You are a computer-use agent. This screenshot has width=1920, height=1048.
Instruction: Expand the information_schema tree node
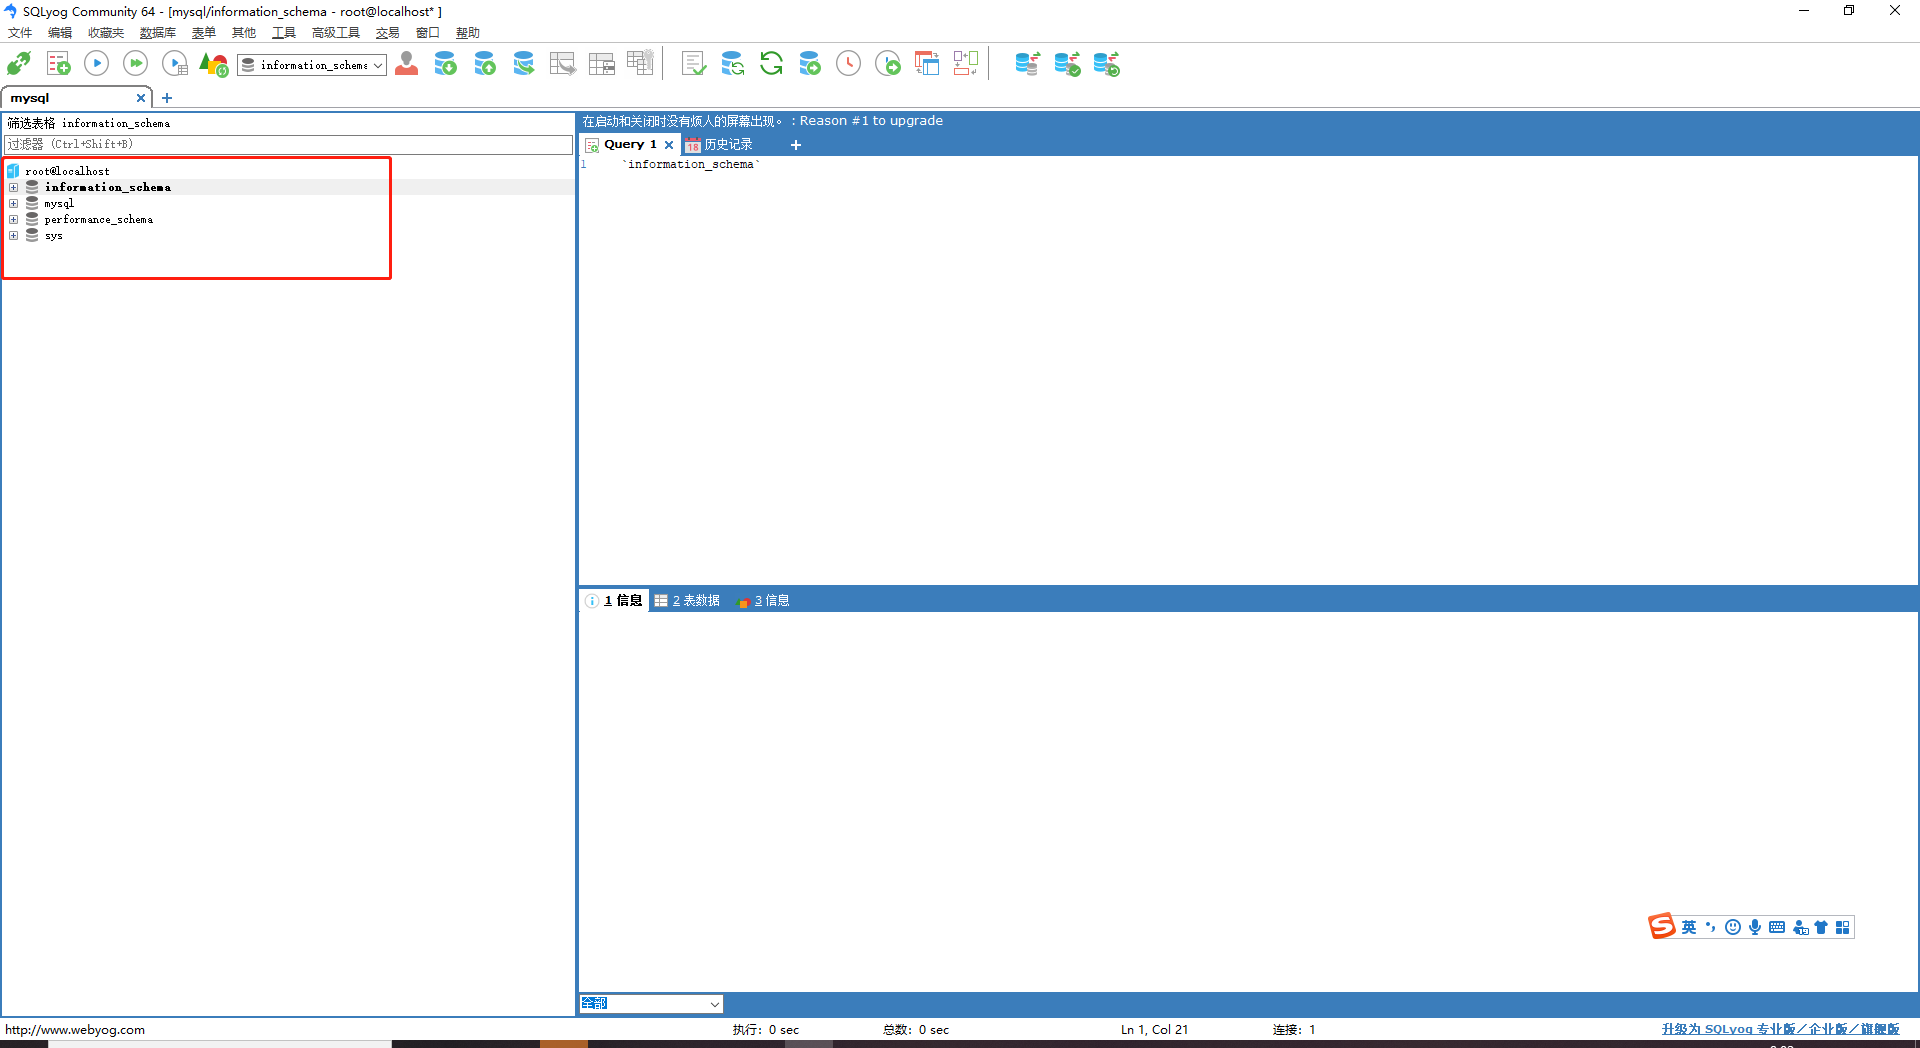pyautogui.click(x=14, y=187)
